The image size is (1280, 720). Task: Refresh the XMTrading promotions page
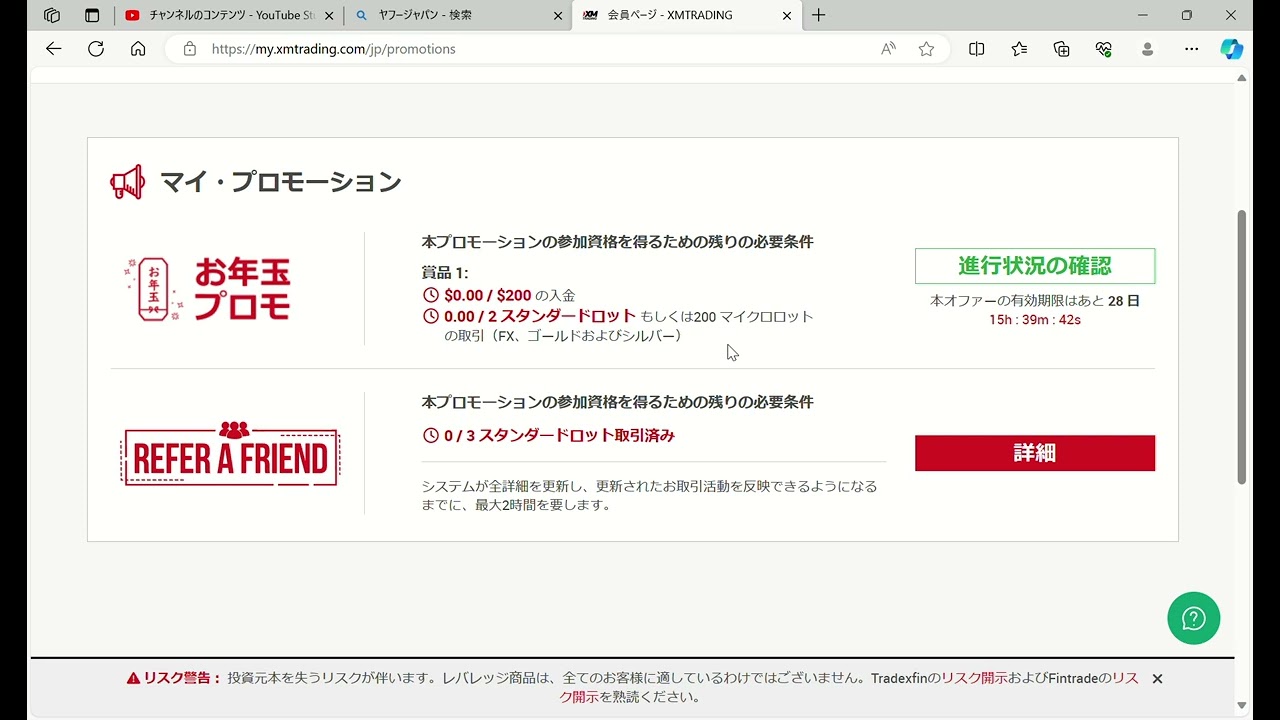pos(96,49)
